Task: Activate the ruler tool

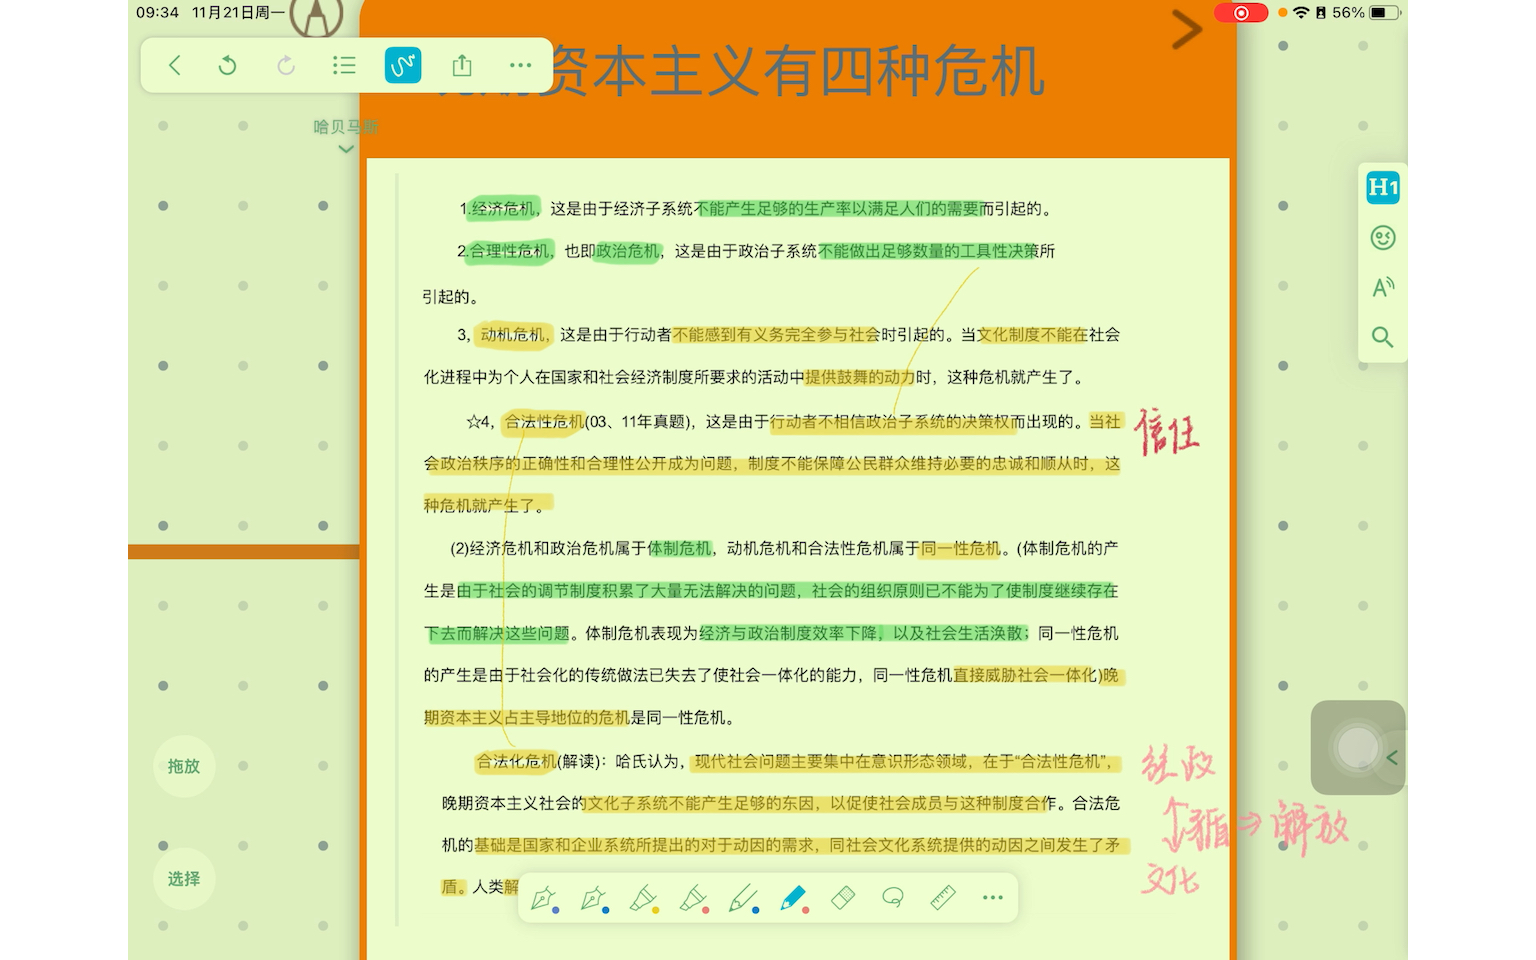Action: point(943,898)
